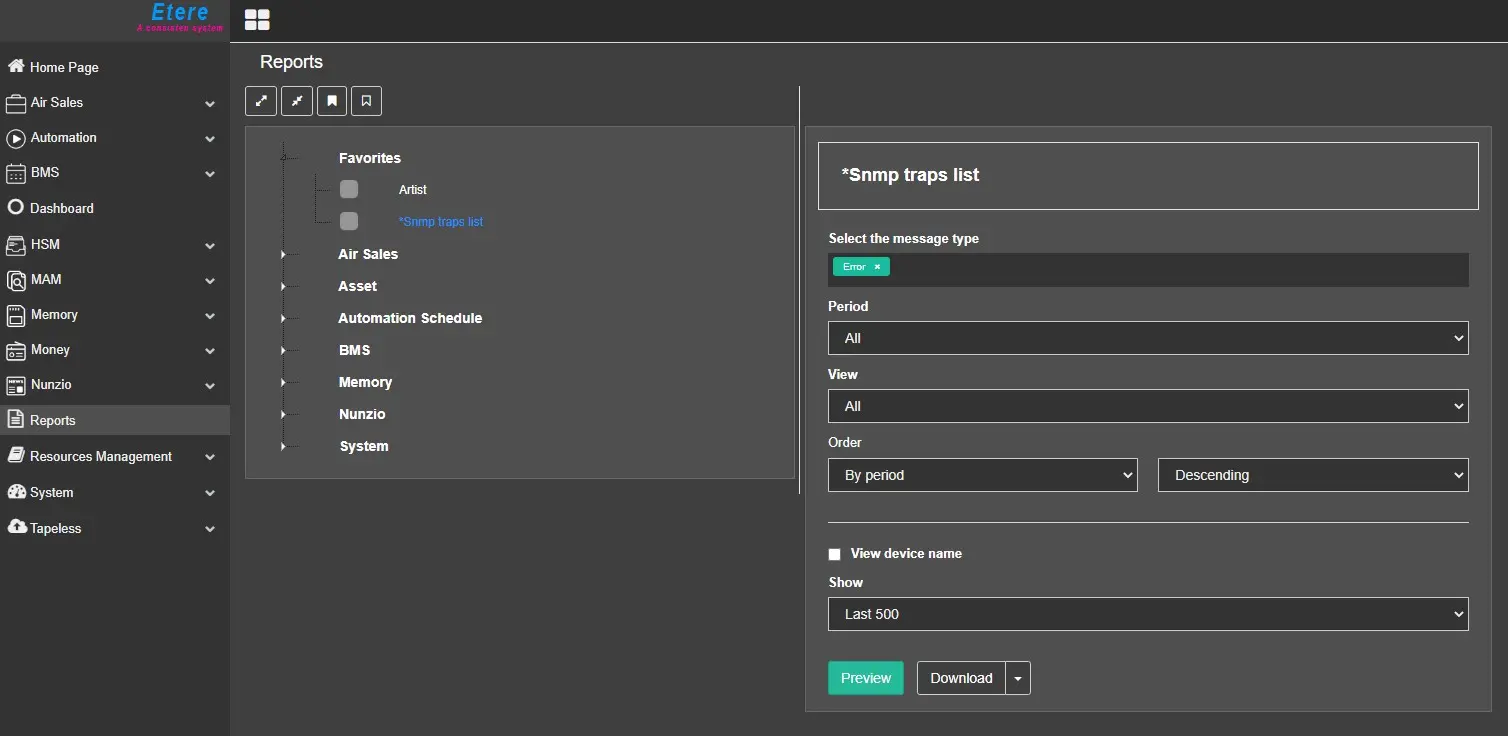Click the solid bookmark icon button
This screenshot has height=736, width=1508.
click(332, 101)
